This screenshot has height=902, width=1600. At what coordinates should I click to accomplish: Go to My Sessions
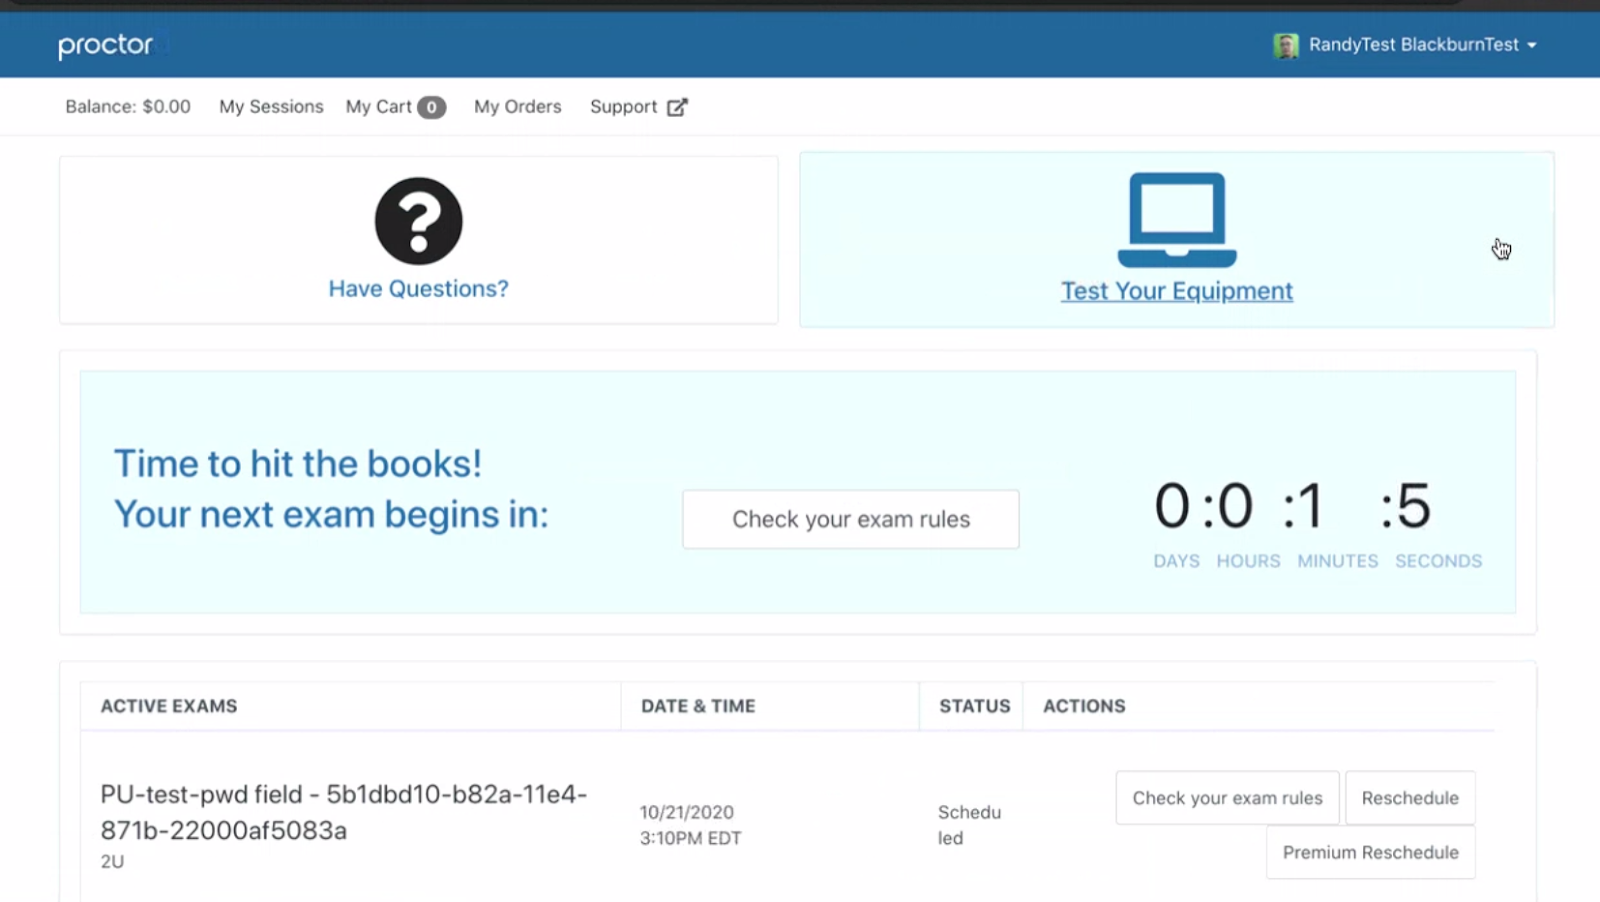click(x=271, y=107)
